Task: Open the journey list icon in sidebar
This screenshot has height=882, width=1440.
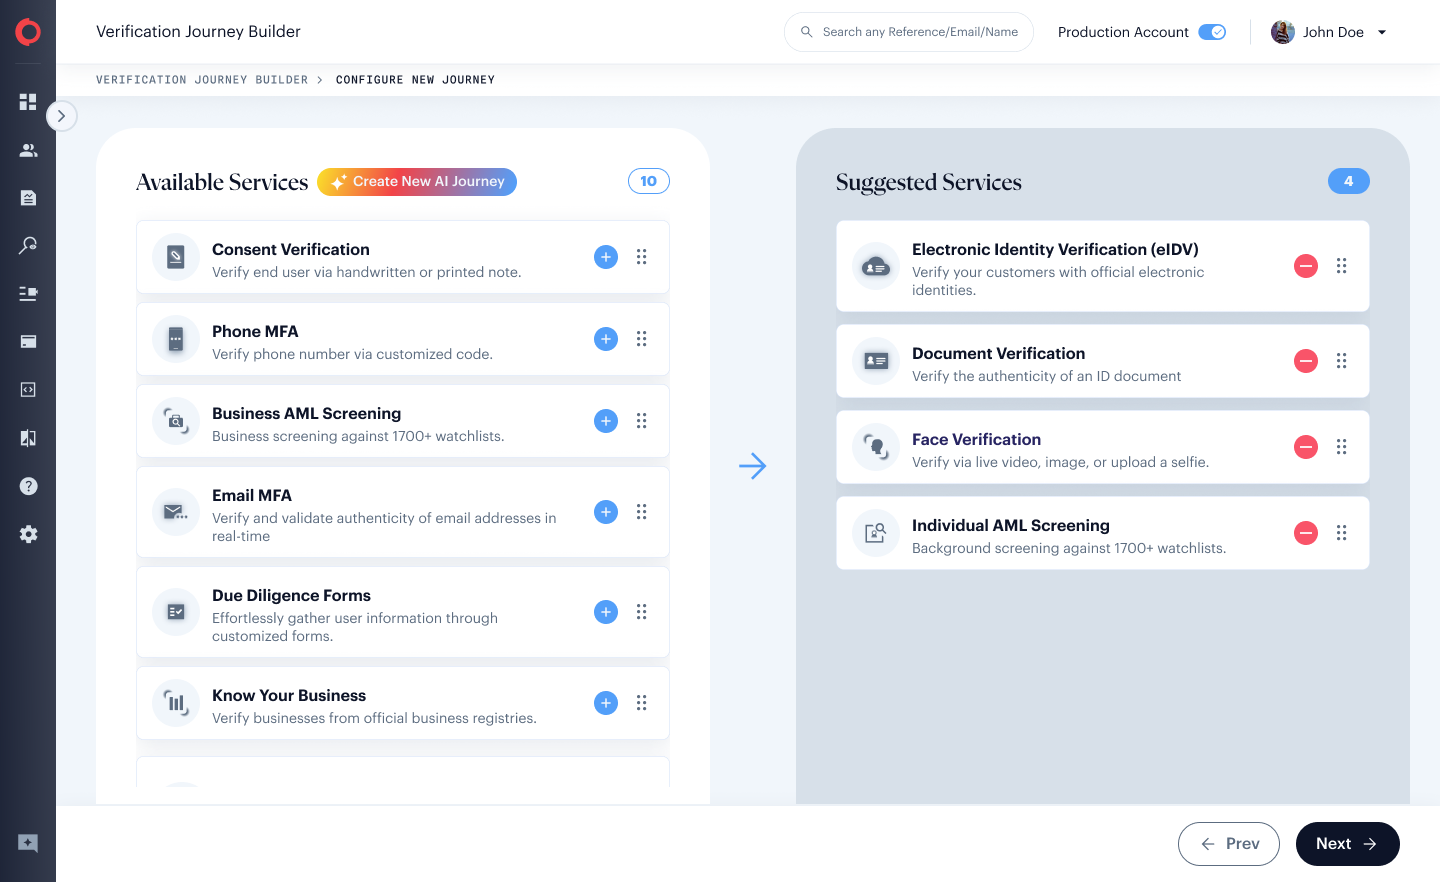Action: pos(28,293)
